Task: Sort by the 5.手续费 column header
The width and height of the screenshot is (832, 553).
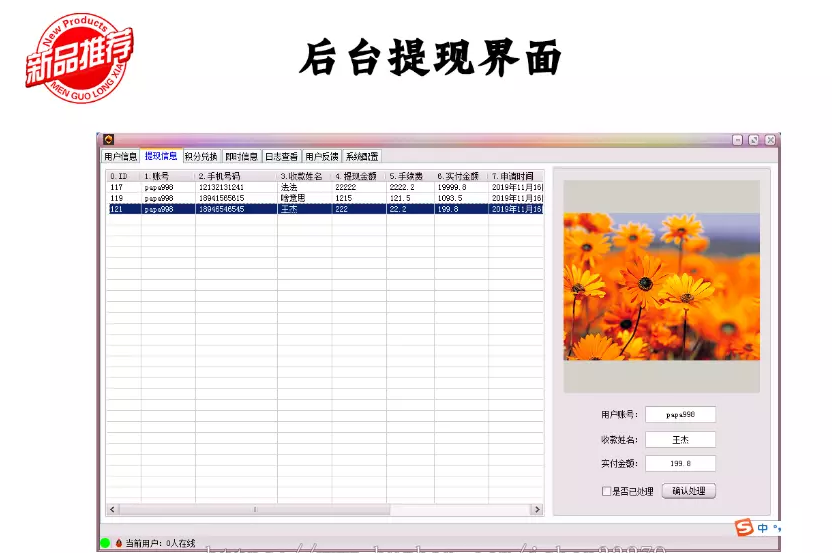Action: coord(410,176)
